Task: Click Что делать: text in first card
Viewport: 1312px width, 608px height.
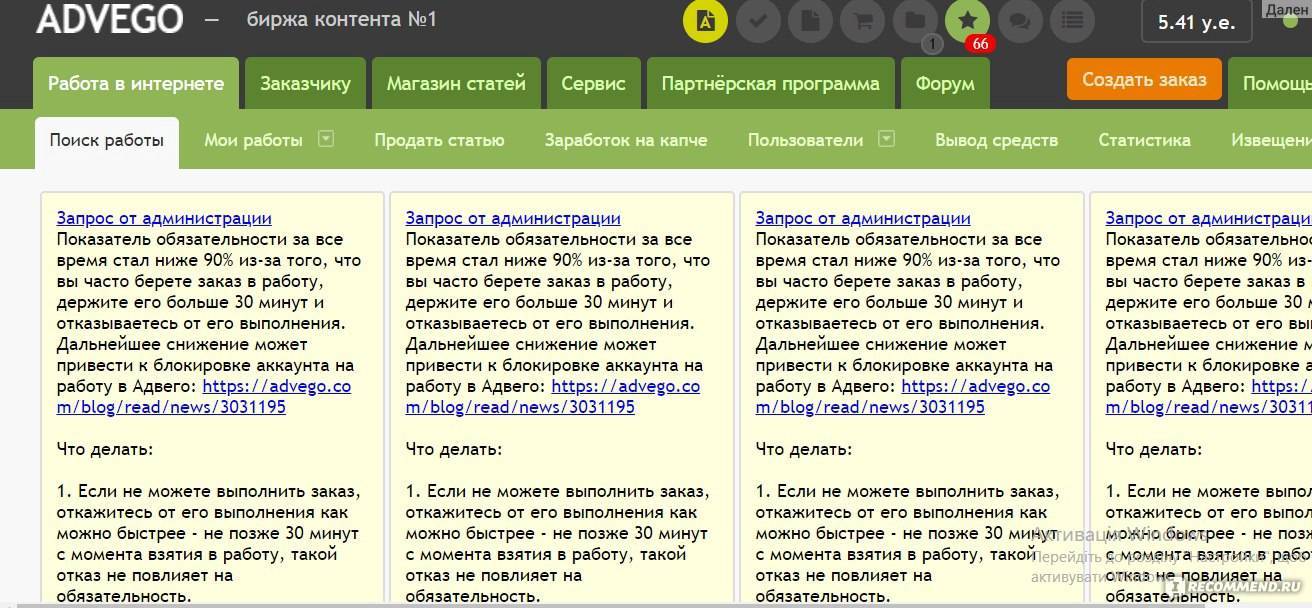Action: pyautogui.click(x=105, y=449)
